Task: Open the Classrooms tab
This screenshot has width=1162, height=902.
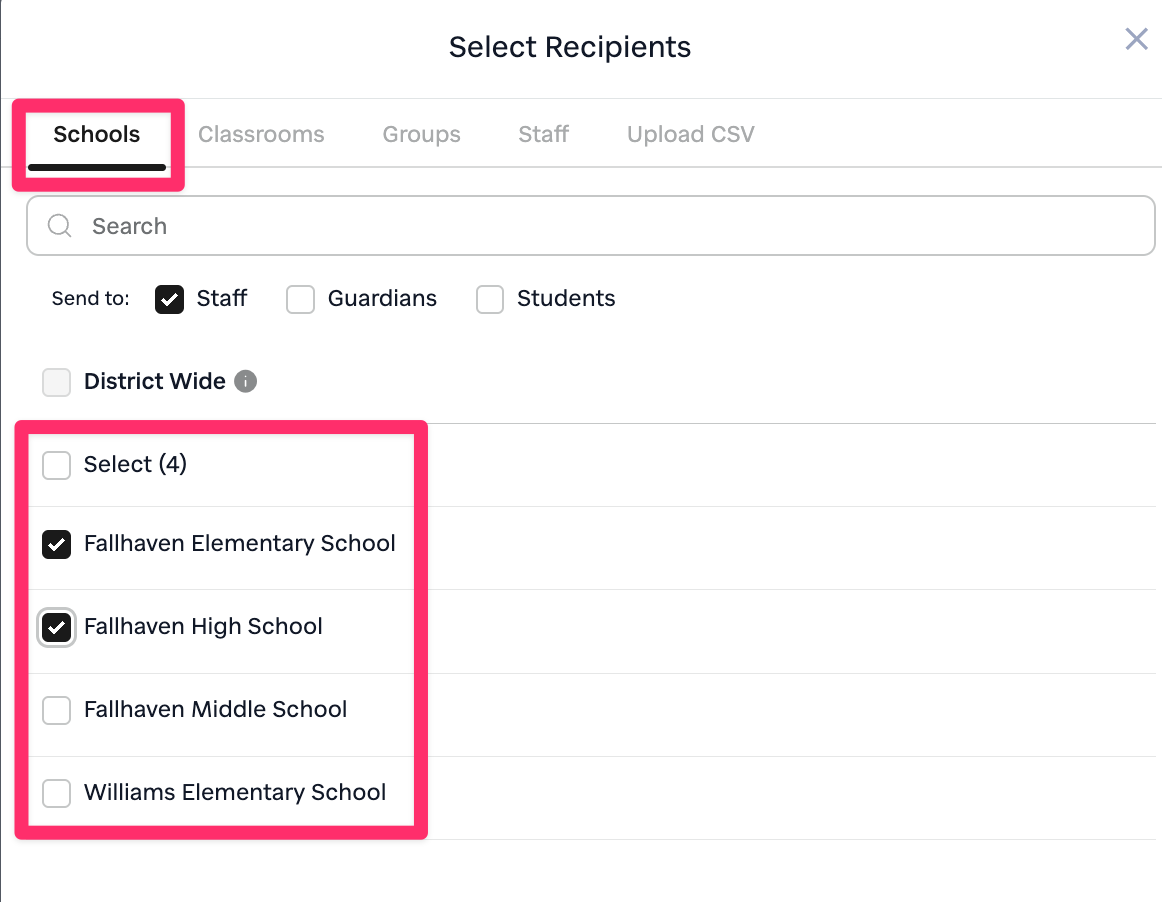Action: [x=261, y=135]
